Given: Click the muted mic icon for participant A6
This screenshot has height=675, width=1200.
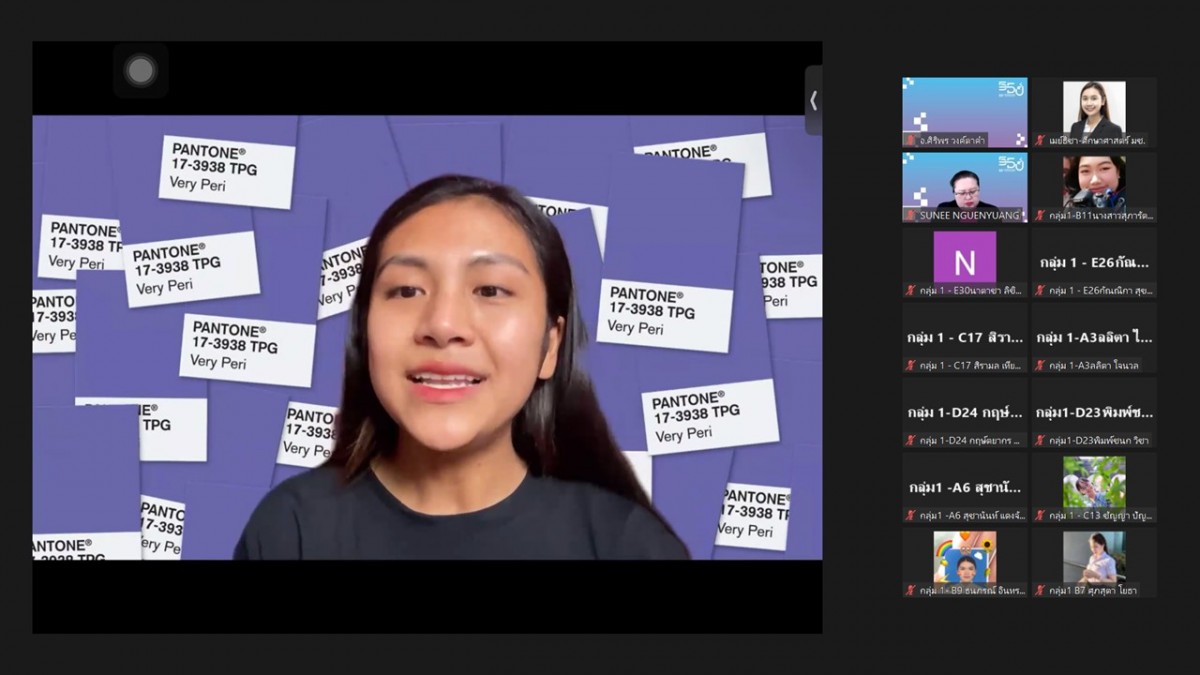Looking at the screenshot, I should tap(911, 515).
